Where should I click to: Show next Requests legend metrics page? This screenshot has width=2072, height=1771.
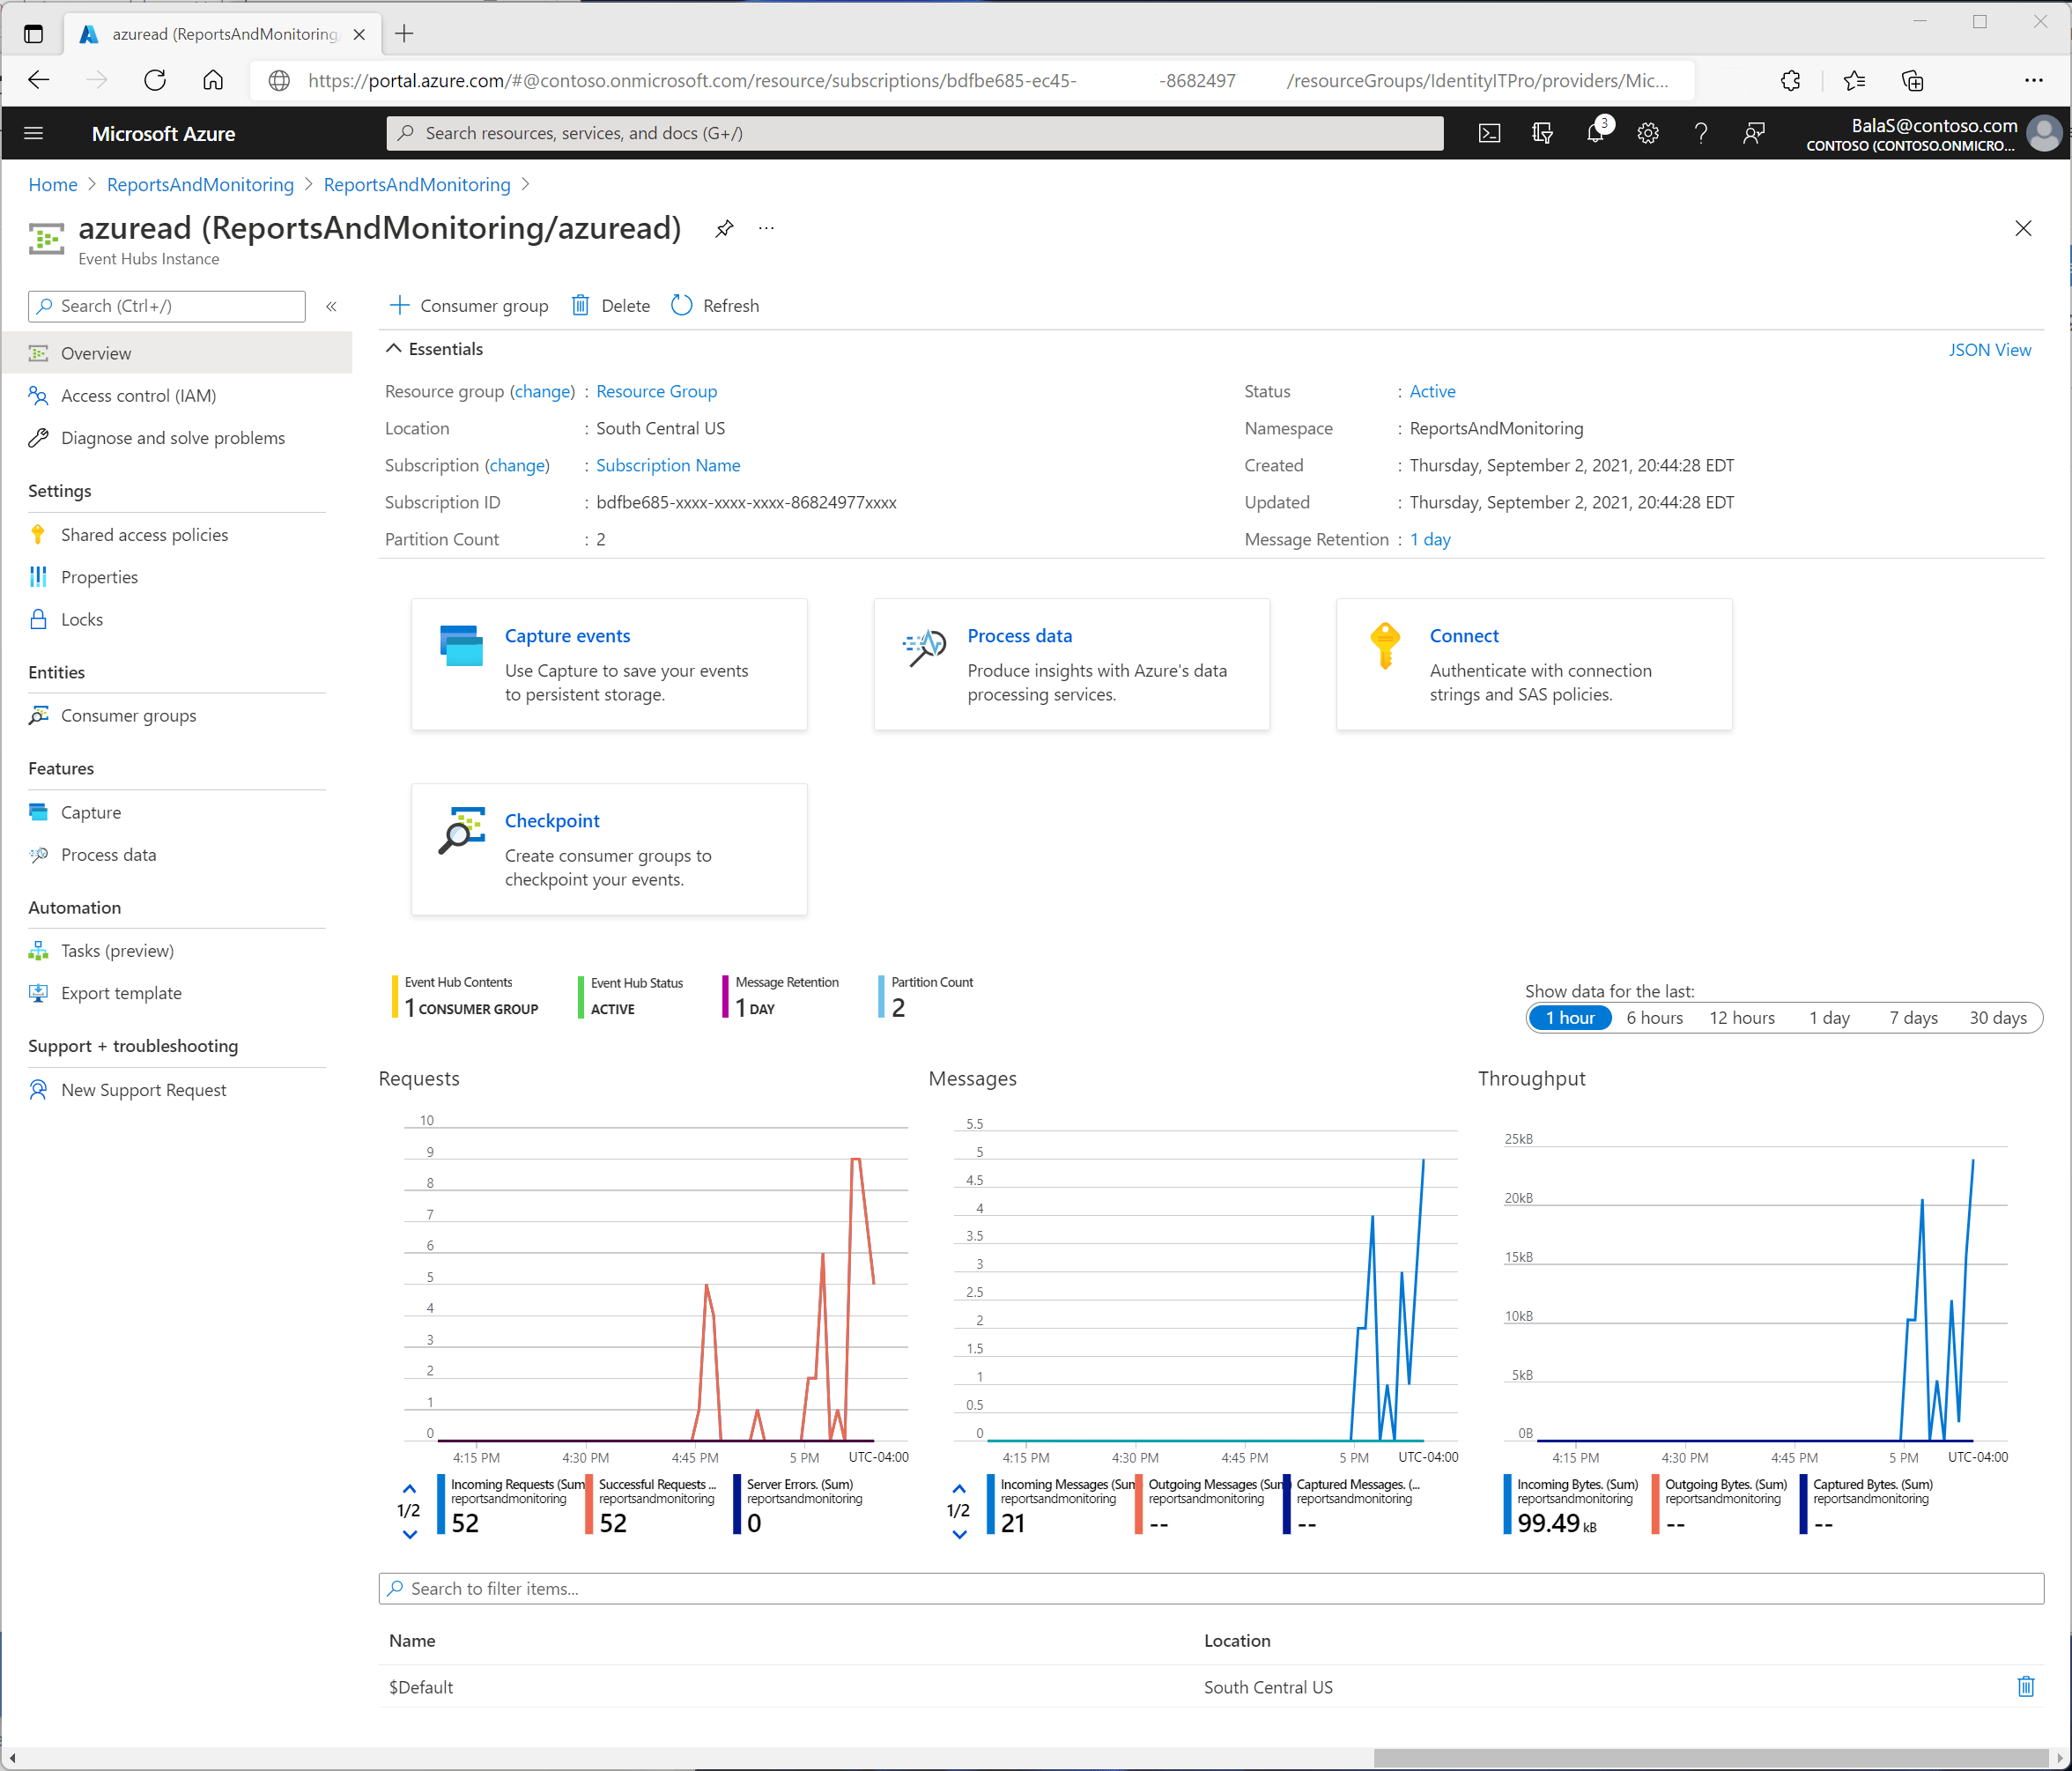(408, 1533)
